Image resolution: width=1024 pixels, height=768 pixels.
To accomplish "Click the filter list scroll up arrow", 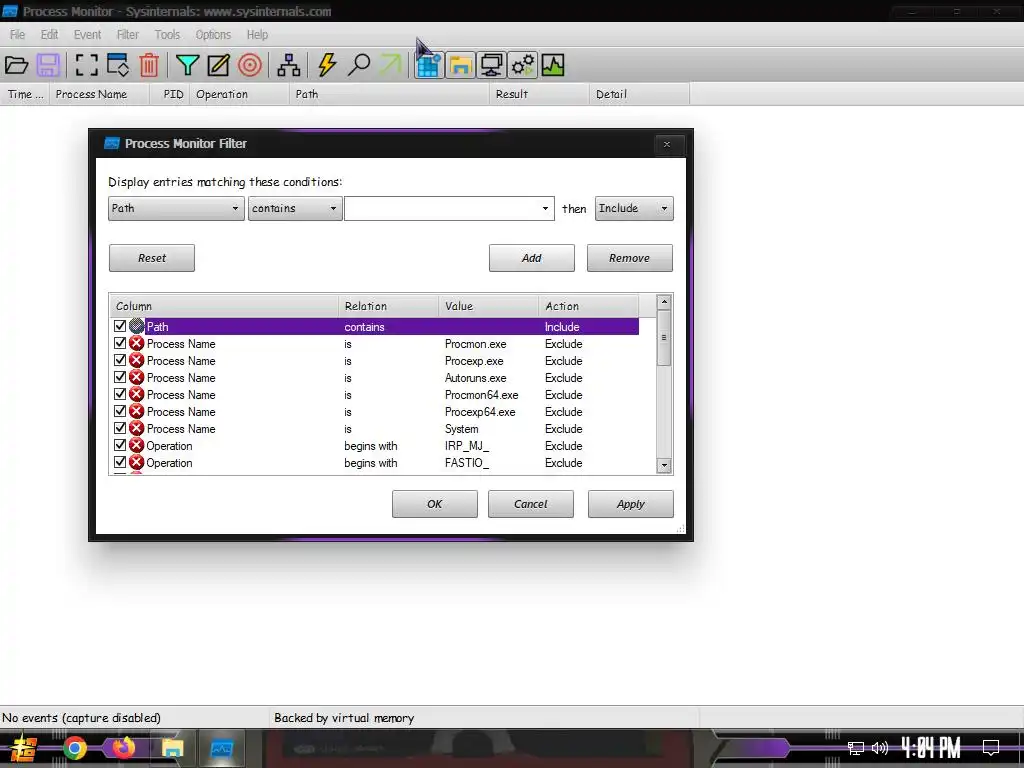I will (664, 302).
